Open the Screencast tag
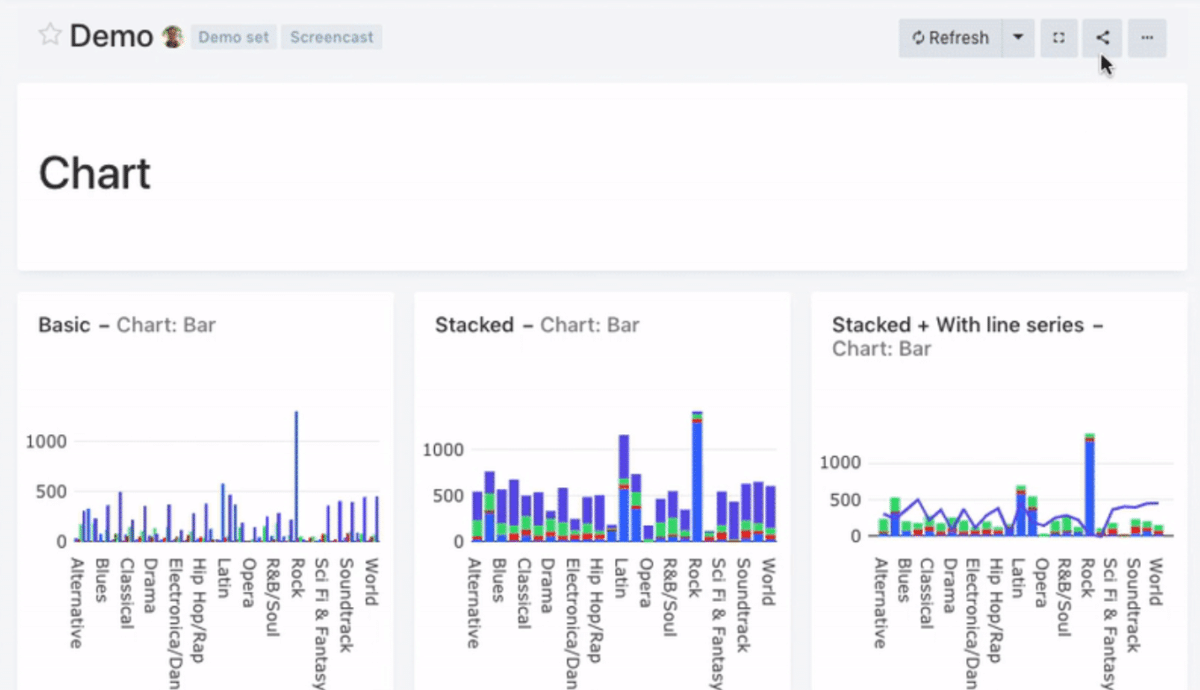The height and width of the screenshot is (690, 1200). [x=332, y=37]
